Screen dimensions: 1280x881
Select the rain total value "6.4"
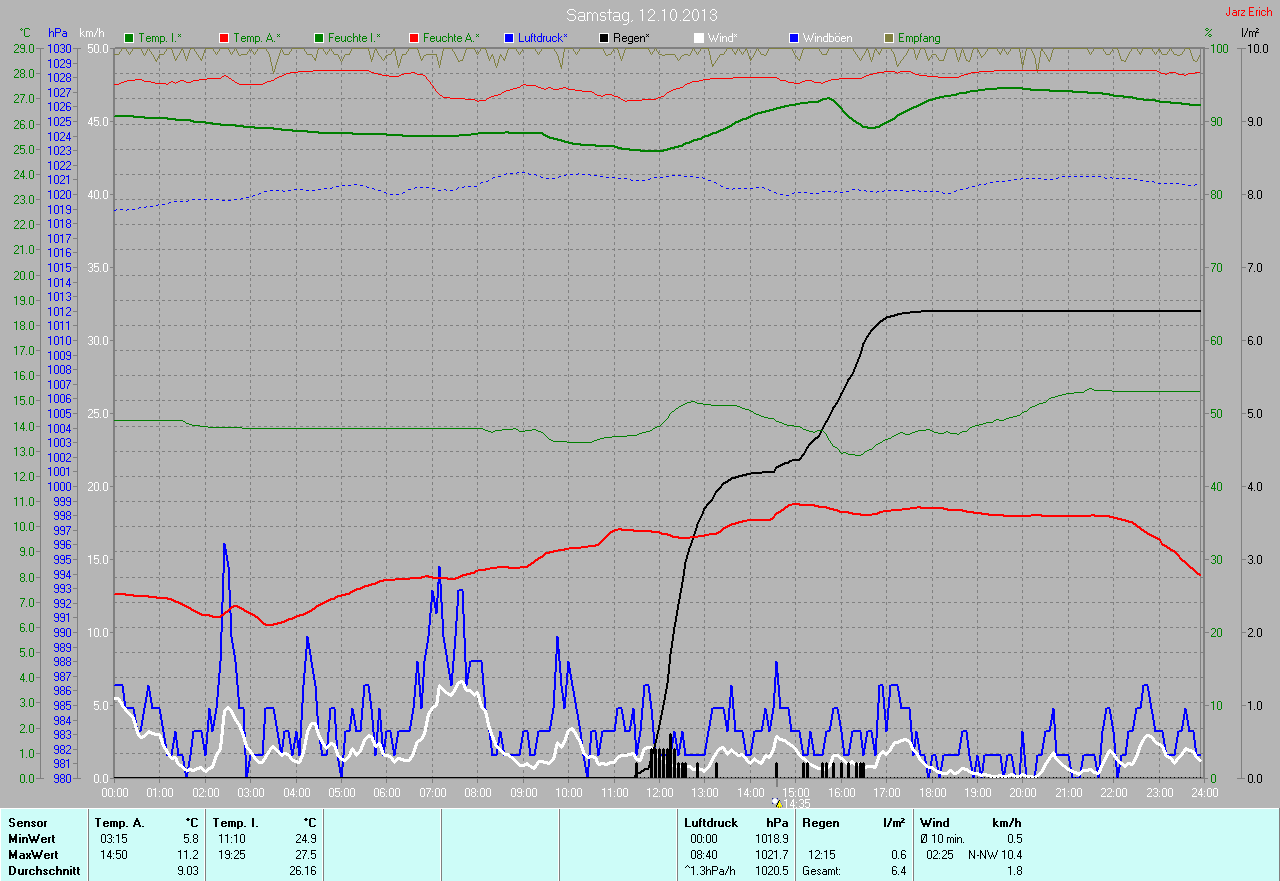pos(898,871)
